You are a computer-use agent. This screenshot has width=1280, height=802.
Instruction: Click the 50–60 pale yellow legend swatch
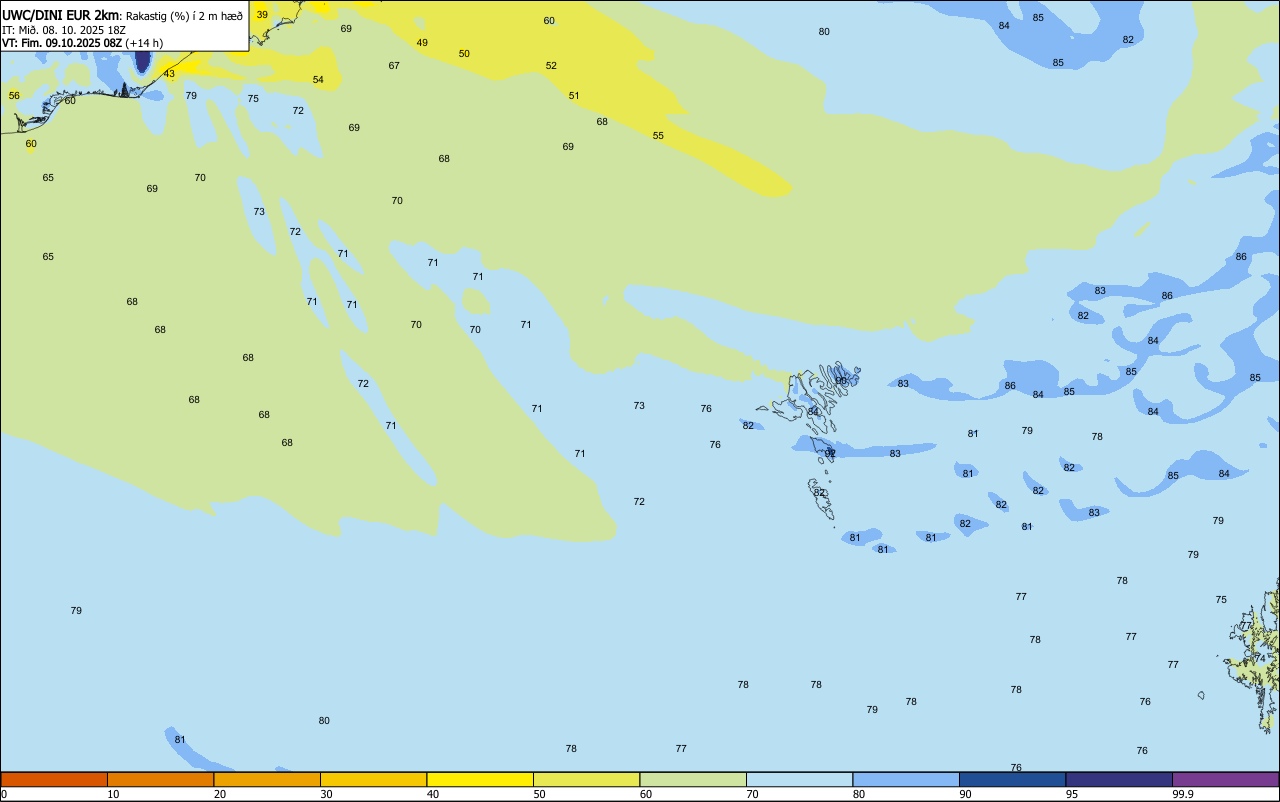(x=586, y=779)
